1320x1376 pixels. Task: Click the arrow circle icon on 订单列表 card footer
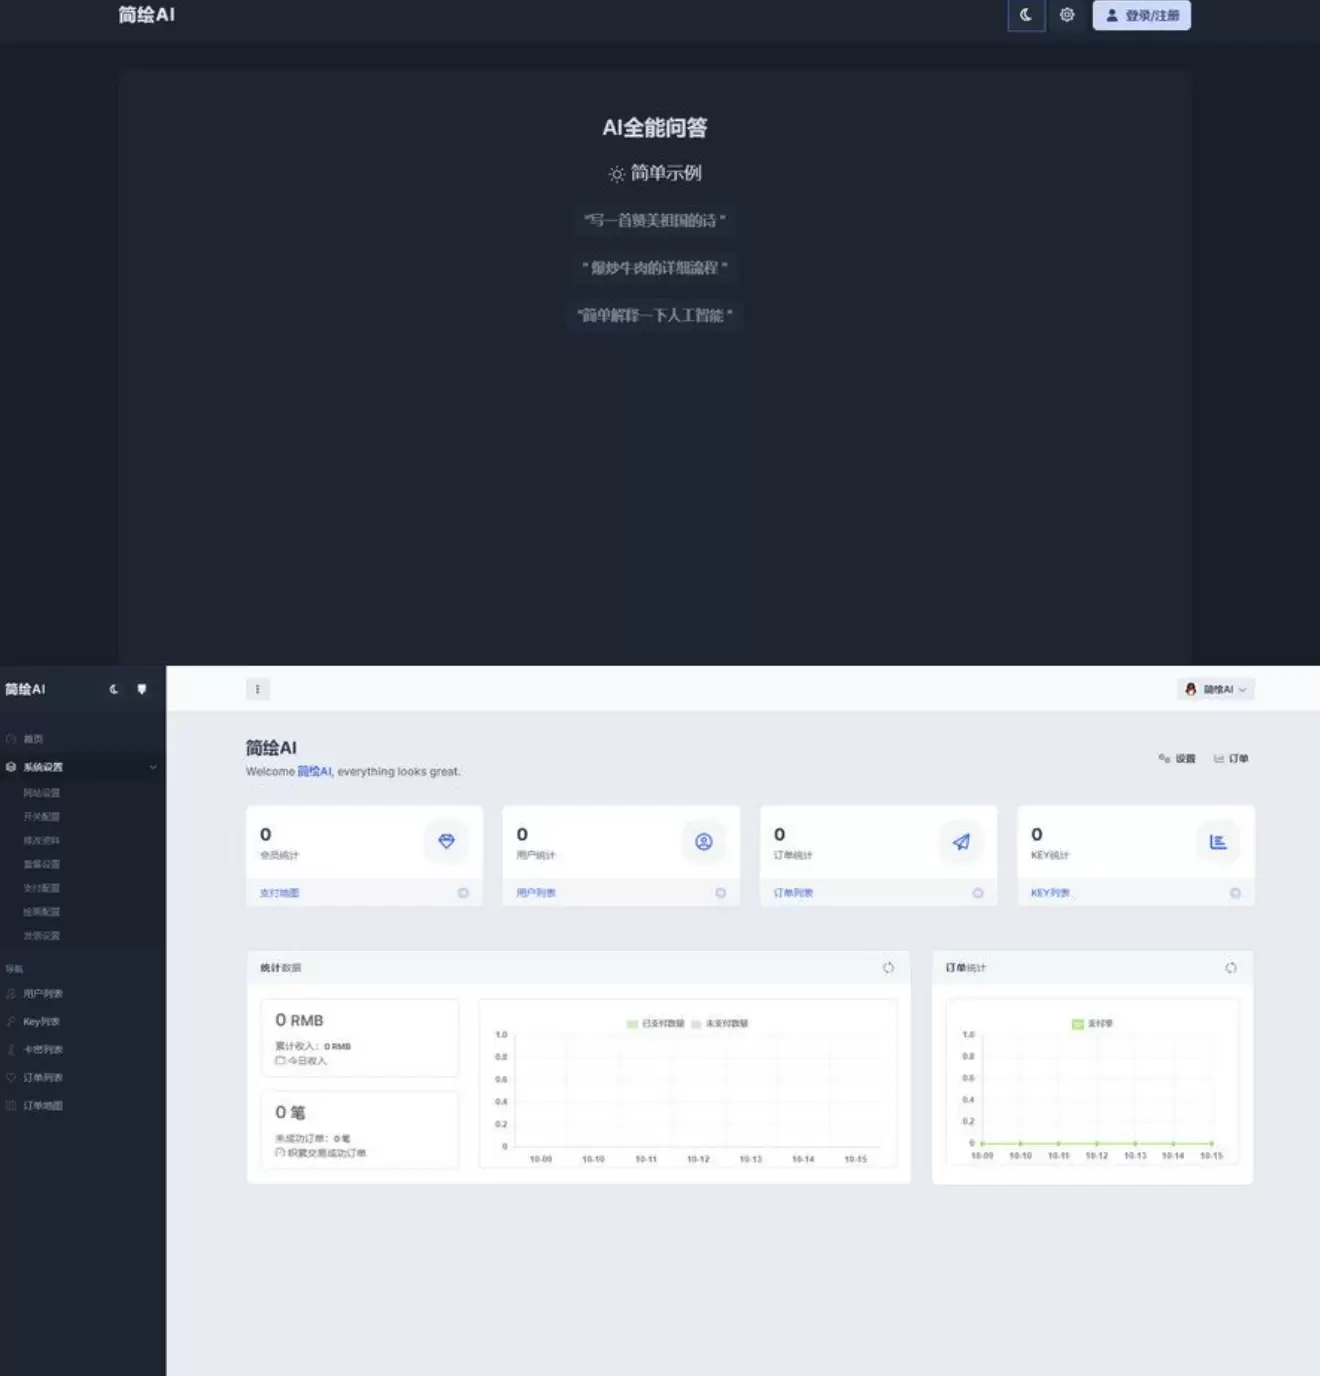point(978,893)
